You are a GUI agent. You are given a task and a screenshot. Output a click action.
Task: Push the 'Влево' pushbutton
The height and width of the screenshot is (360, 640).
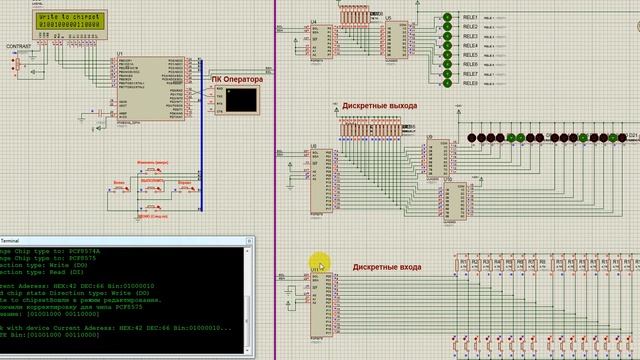pos(121,189)
